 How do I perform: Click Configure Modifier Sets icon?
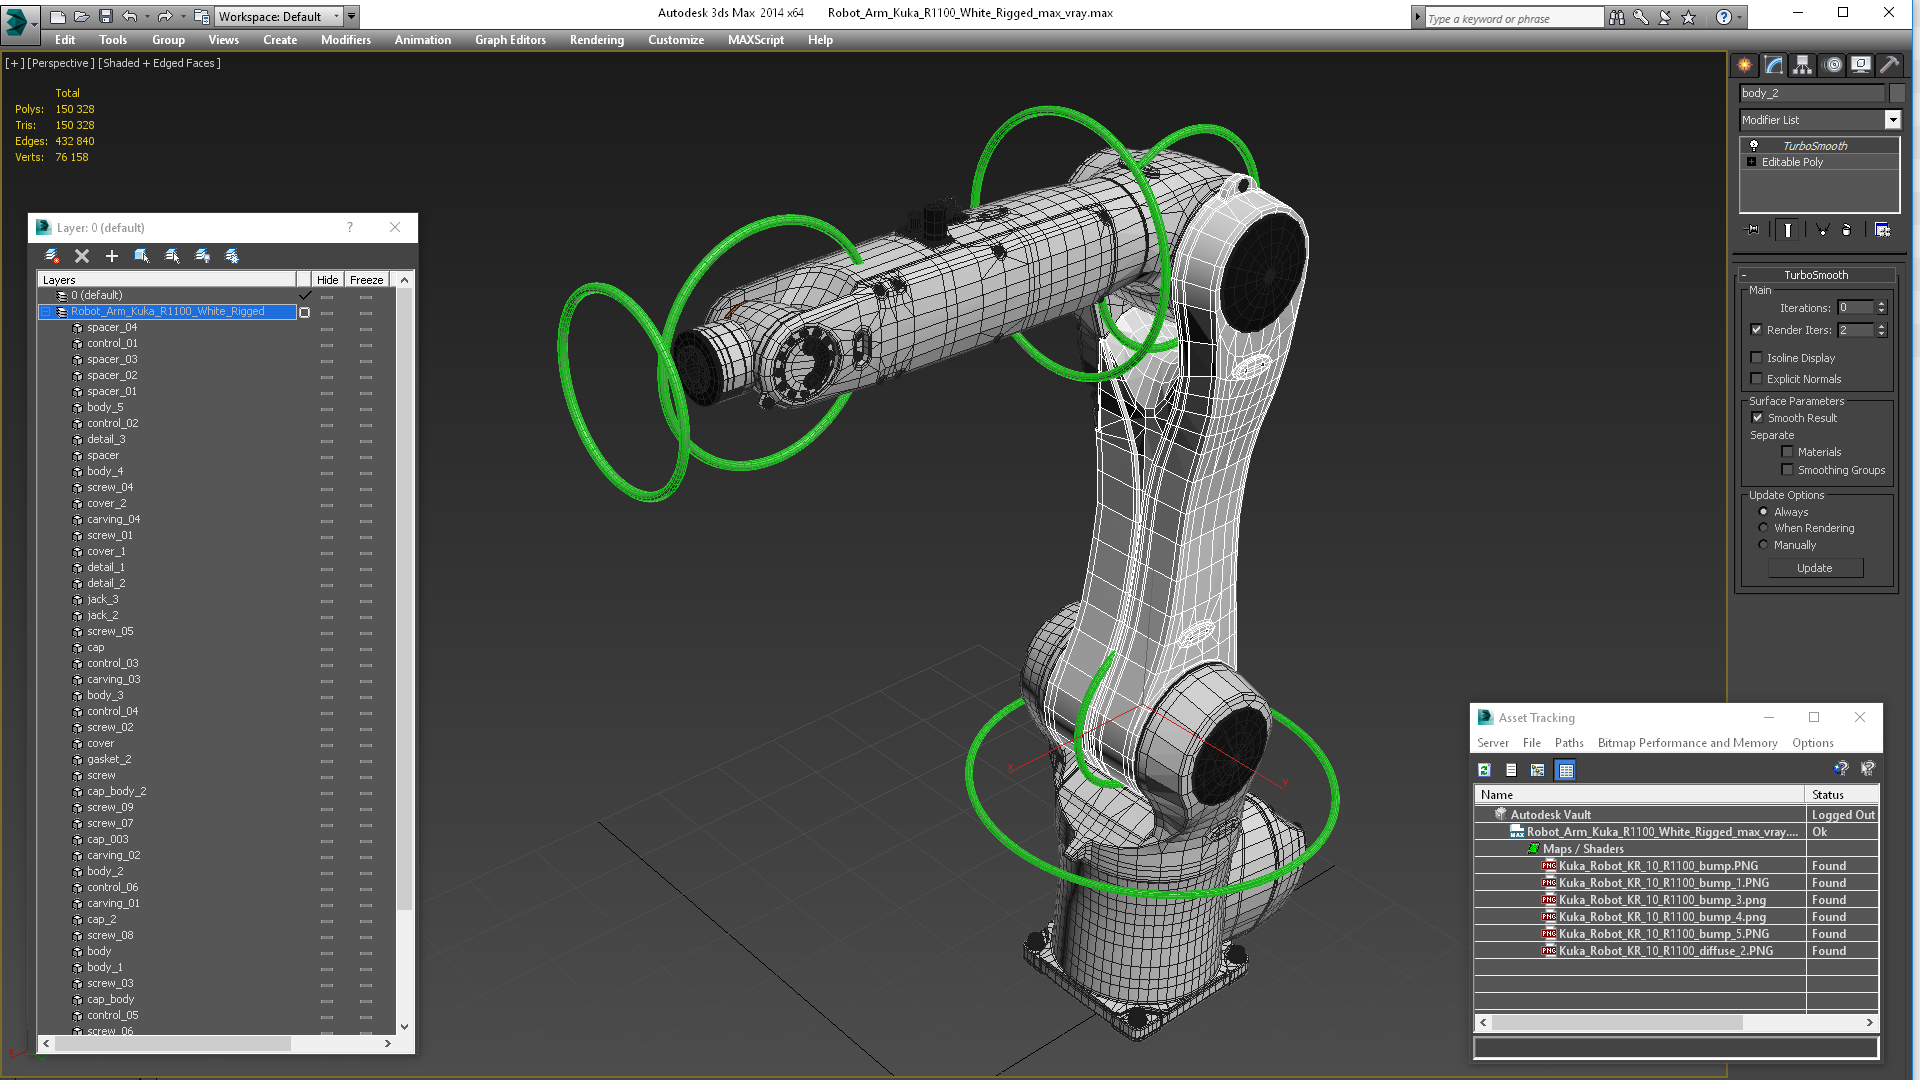pyautogui.click(x=1882, y=230)
